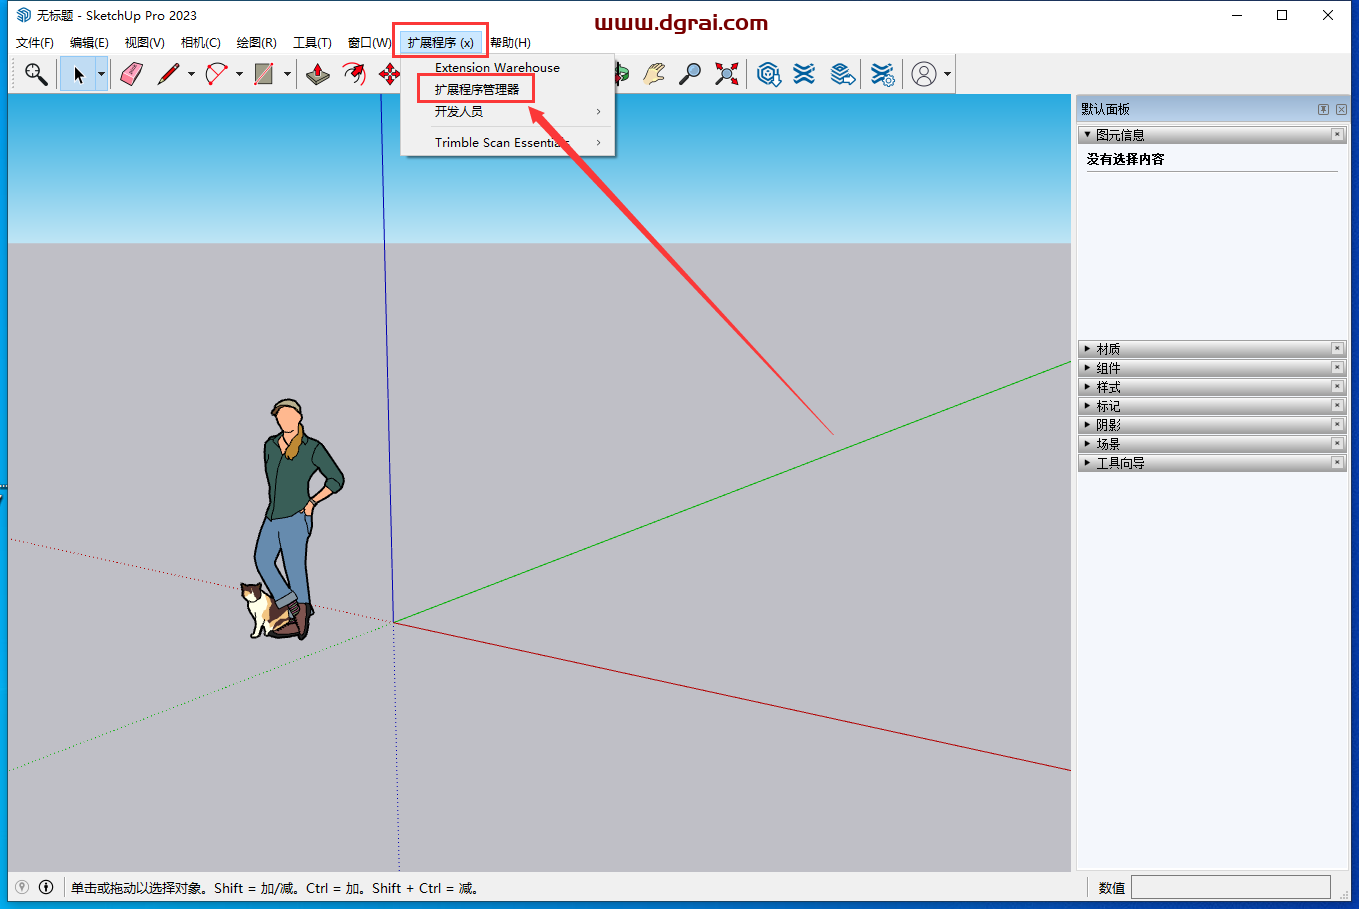Open the 工具(T) menu

[312, 42]
